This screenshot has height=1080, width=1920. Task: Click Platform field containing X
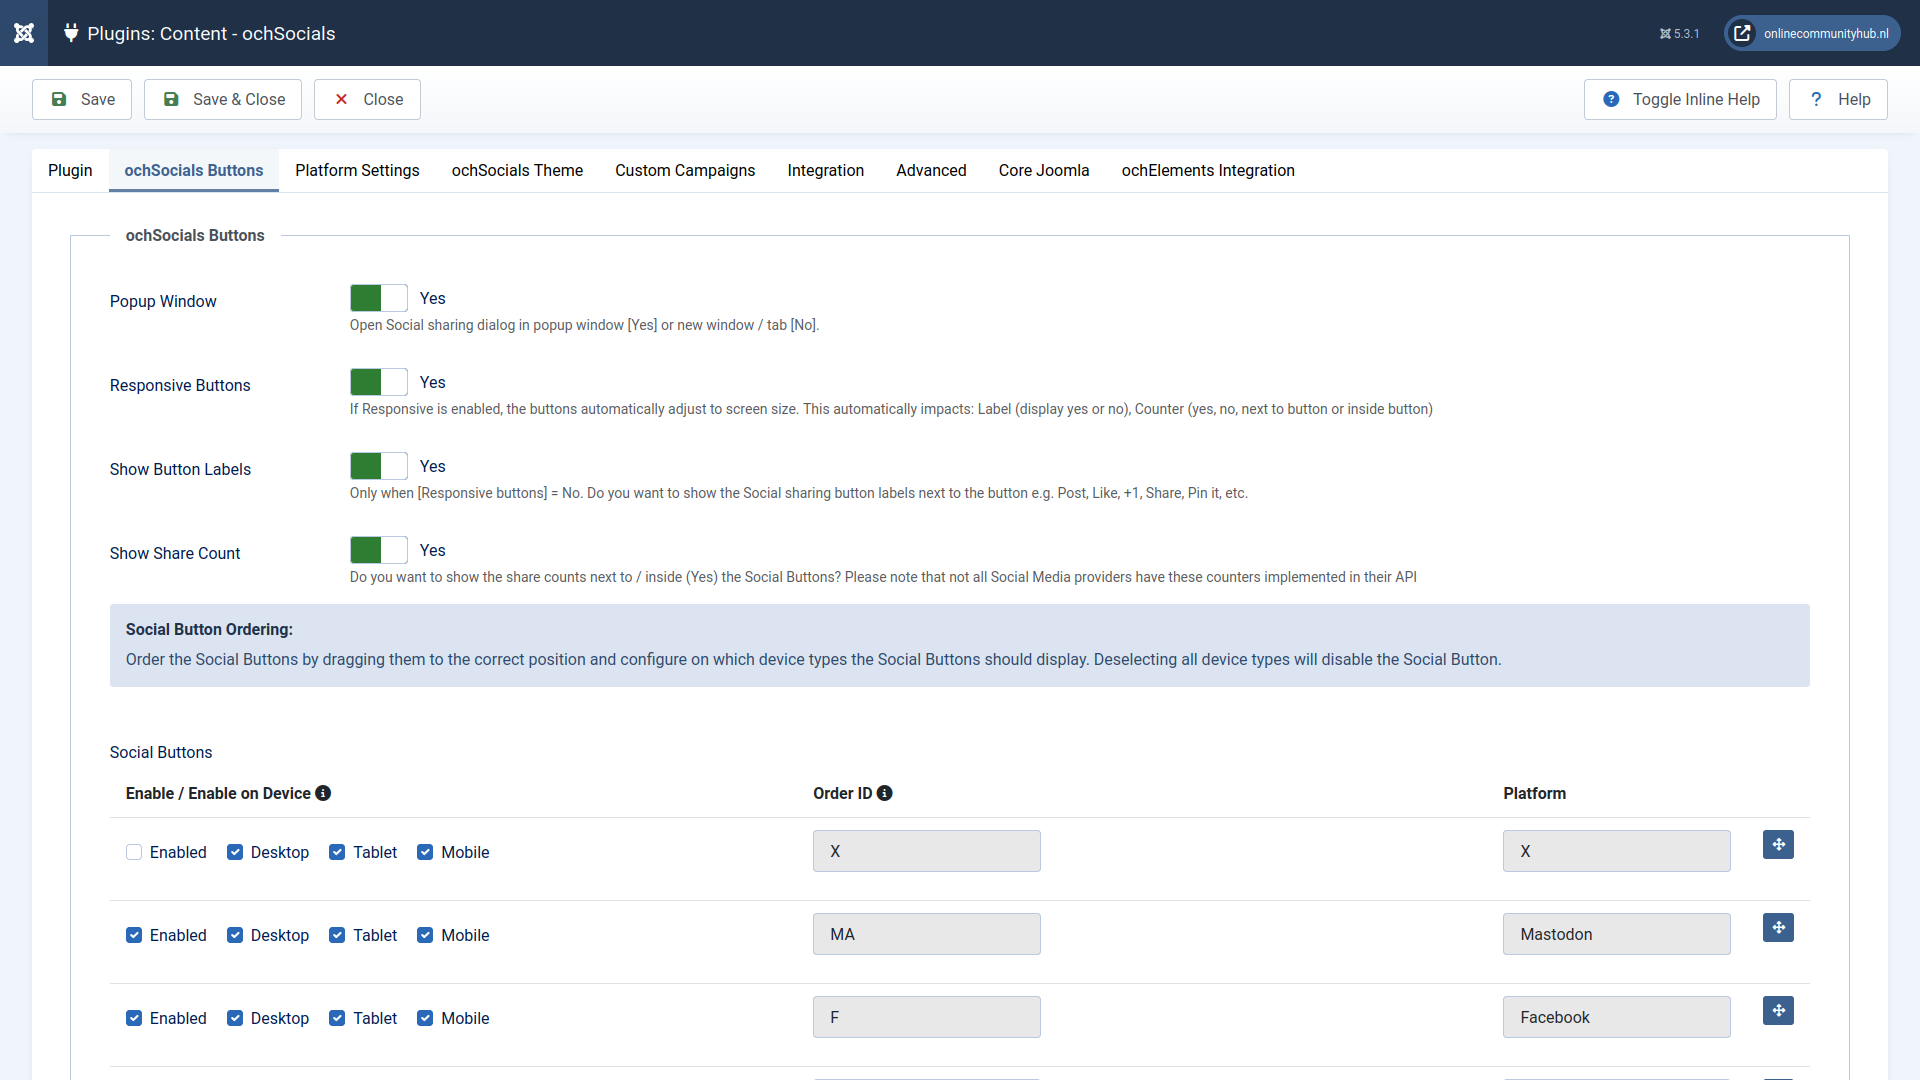[1617, 851]
